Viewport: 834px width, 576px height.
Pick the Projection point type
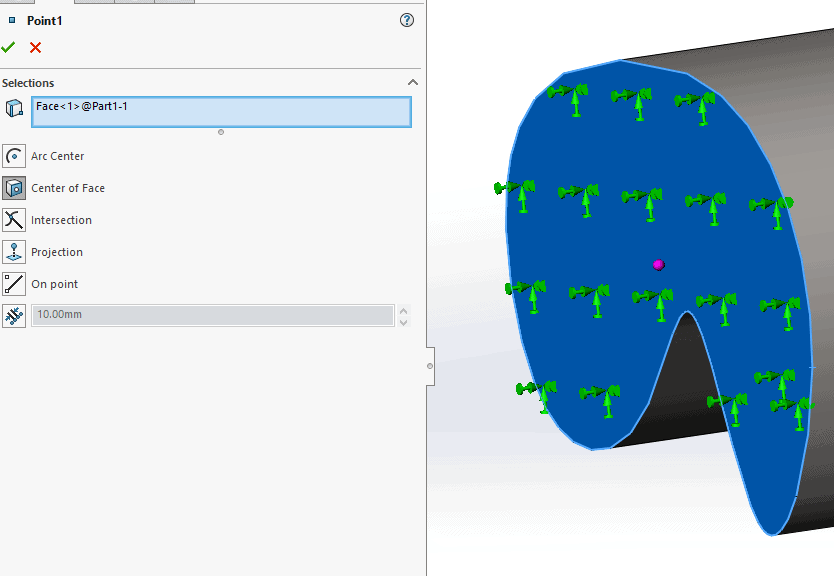click(x=14, y=252)
